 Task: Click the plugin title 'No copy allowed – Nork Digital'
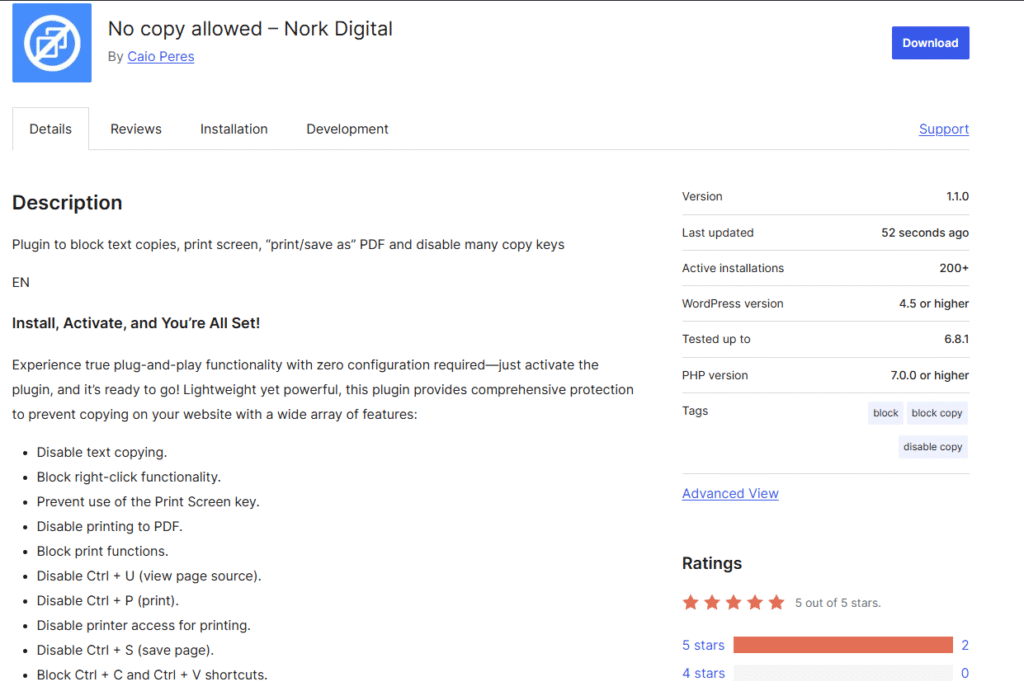(250, 29)
